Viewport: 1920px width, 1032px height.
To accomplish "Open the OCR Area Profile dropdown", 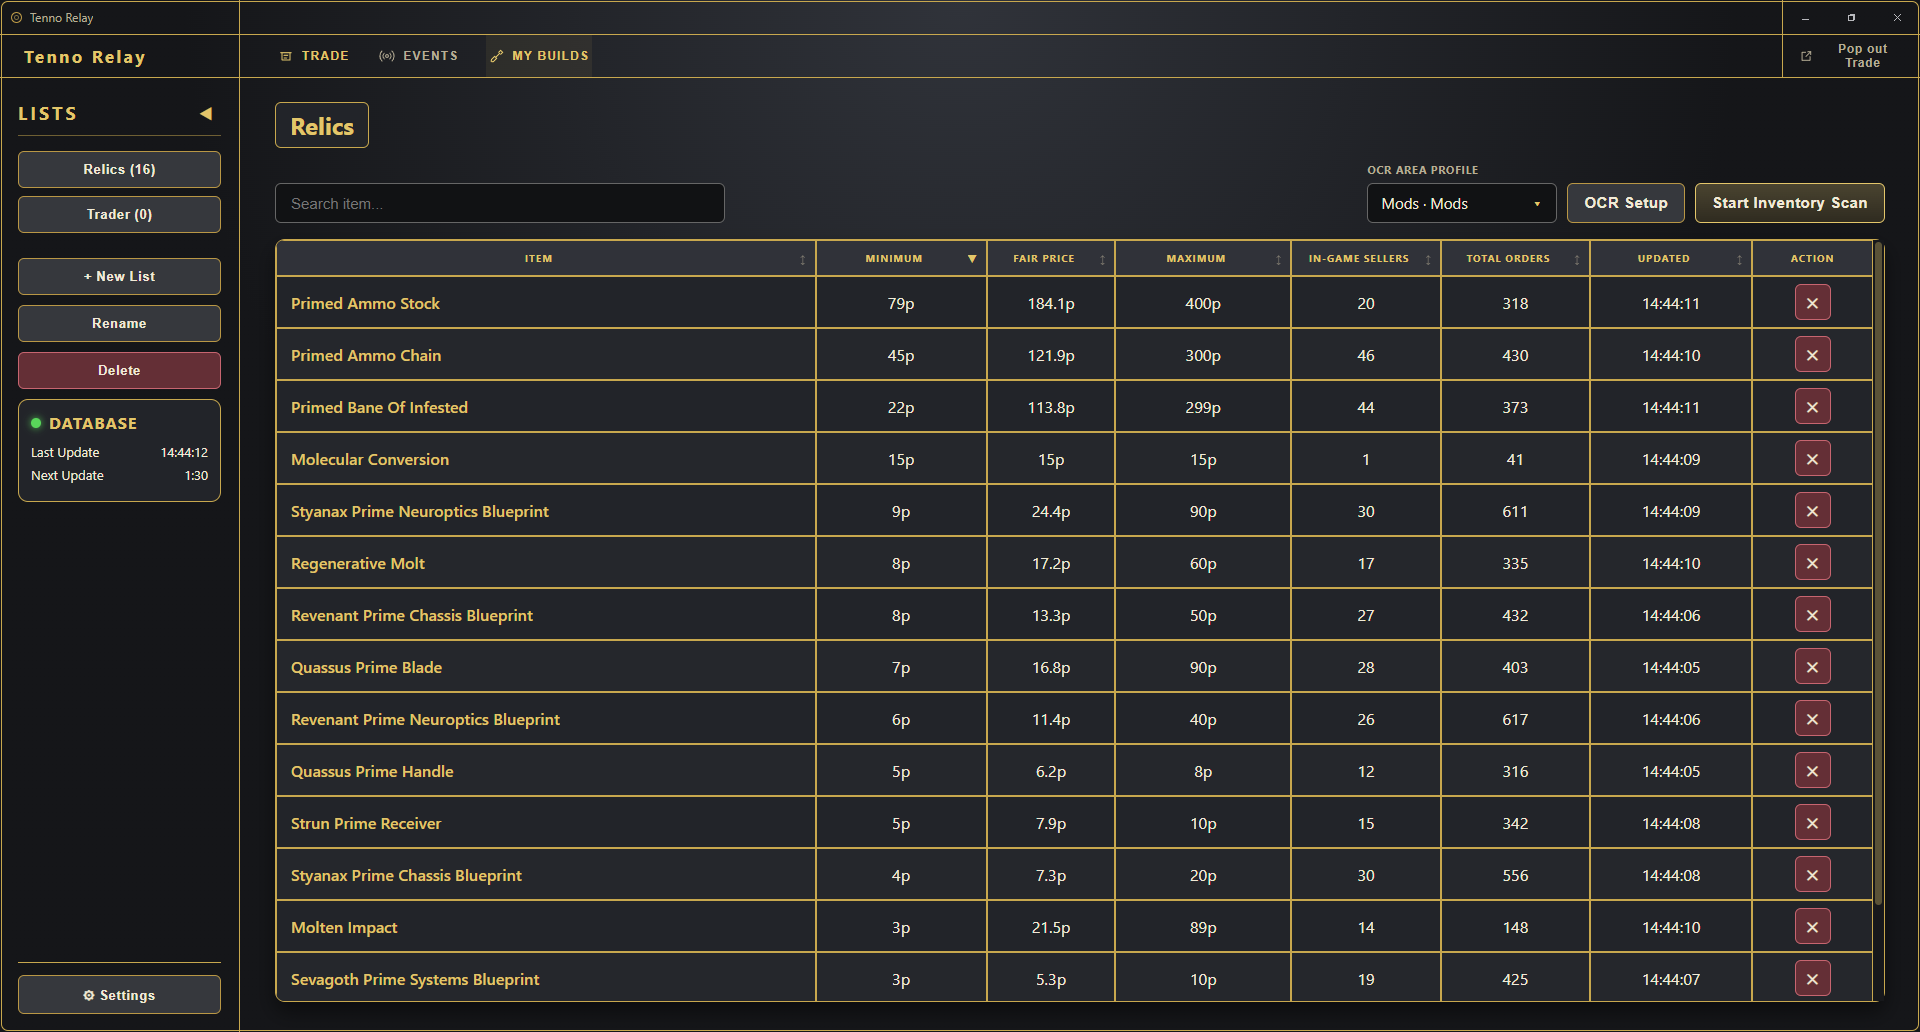I will pyautogui.click(x=1461, y=203).
